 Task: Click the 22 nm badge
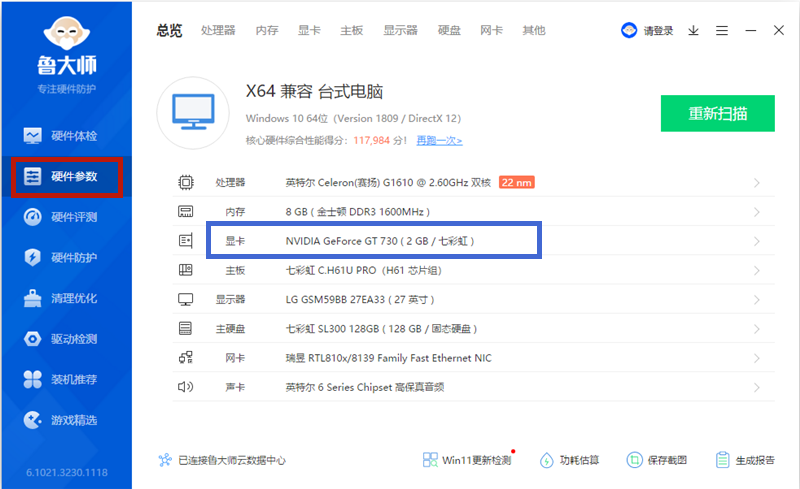click(x=516, y=182)
